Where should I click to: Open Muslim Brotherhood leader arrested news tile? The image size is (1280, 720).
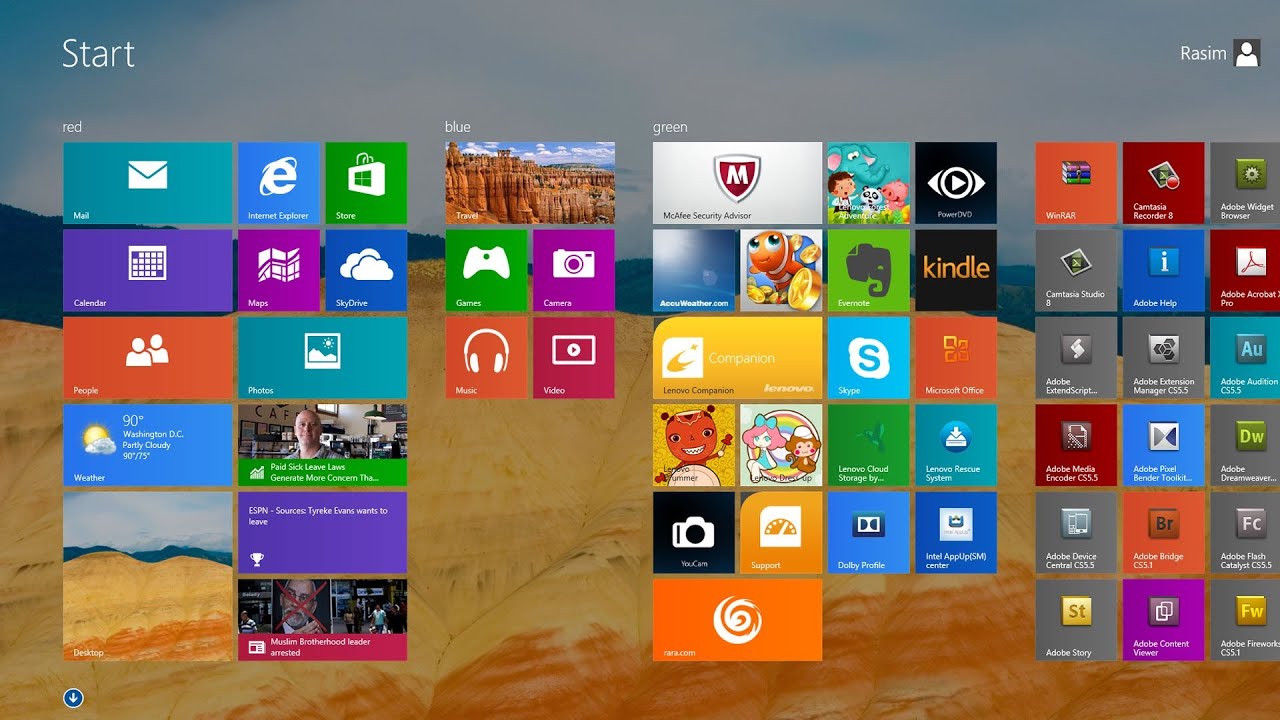pos(322,620)
